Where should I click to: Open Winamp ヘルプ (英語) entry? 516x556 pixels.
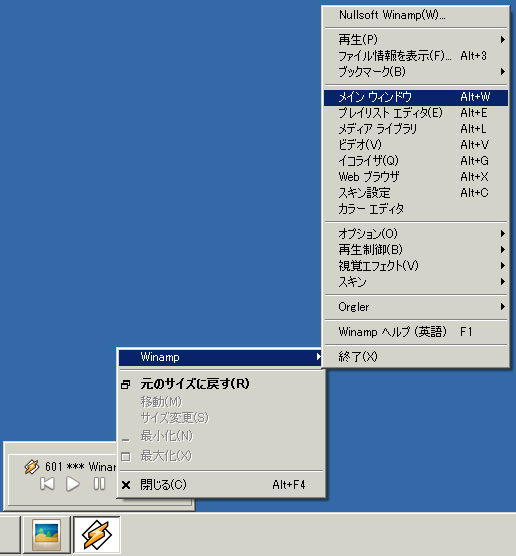tap(416, 332)
